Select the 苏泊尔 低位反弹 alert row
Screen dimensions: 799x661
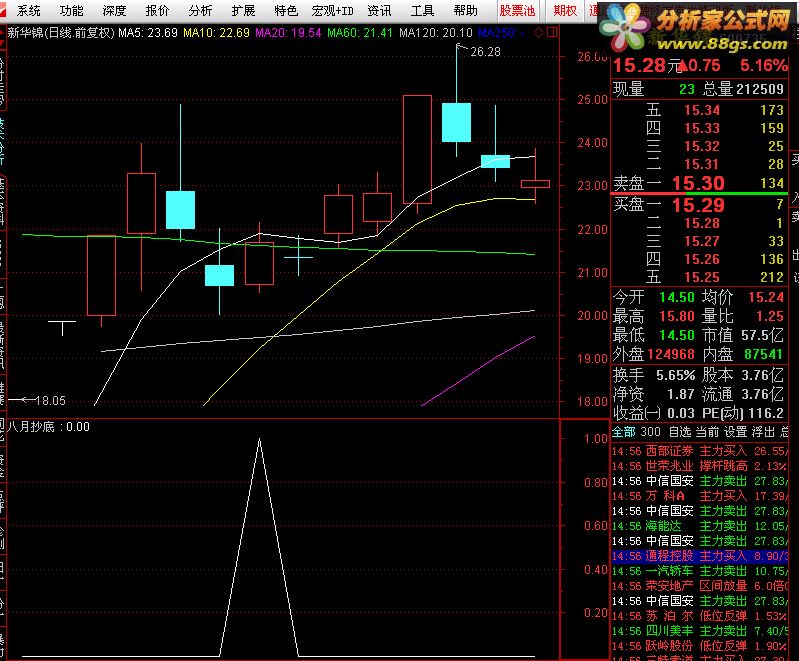tap(700, 616)
